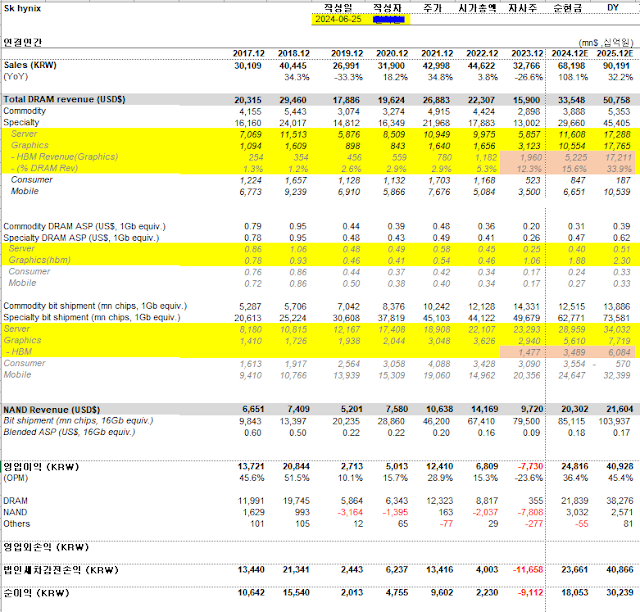The image size is (640, 612).
Task: Select the Specialty DRAM ASP label
Action: pos(81,238)
